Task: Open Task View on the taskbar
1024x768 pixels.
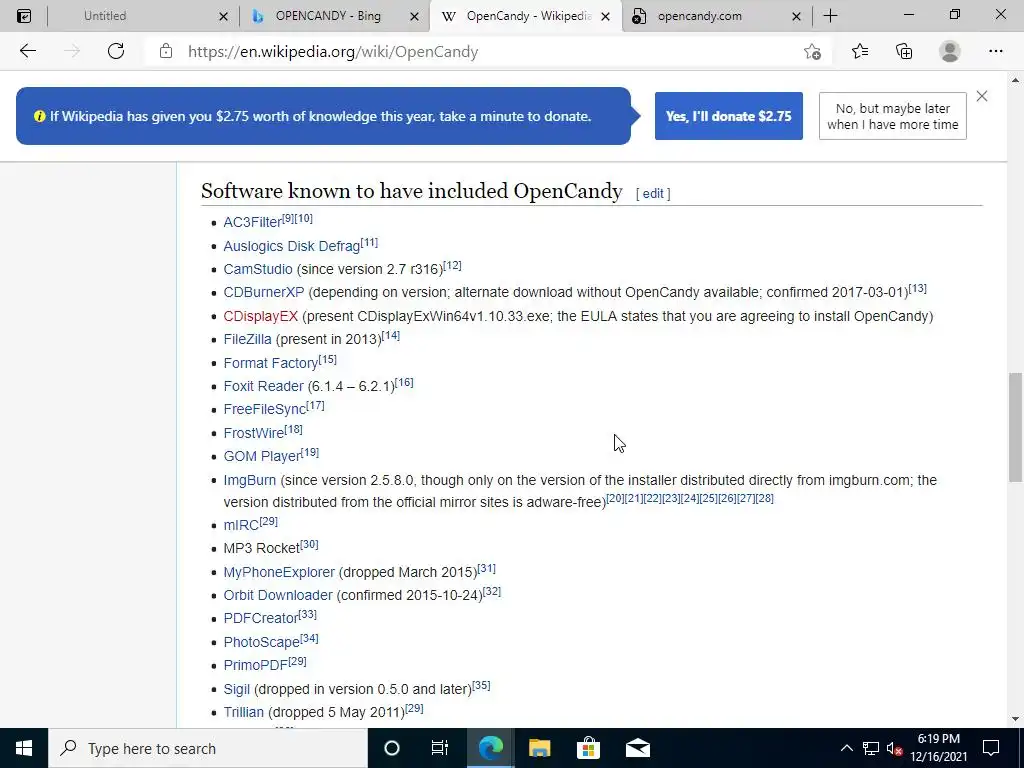Action: click(440, 748)
